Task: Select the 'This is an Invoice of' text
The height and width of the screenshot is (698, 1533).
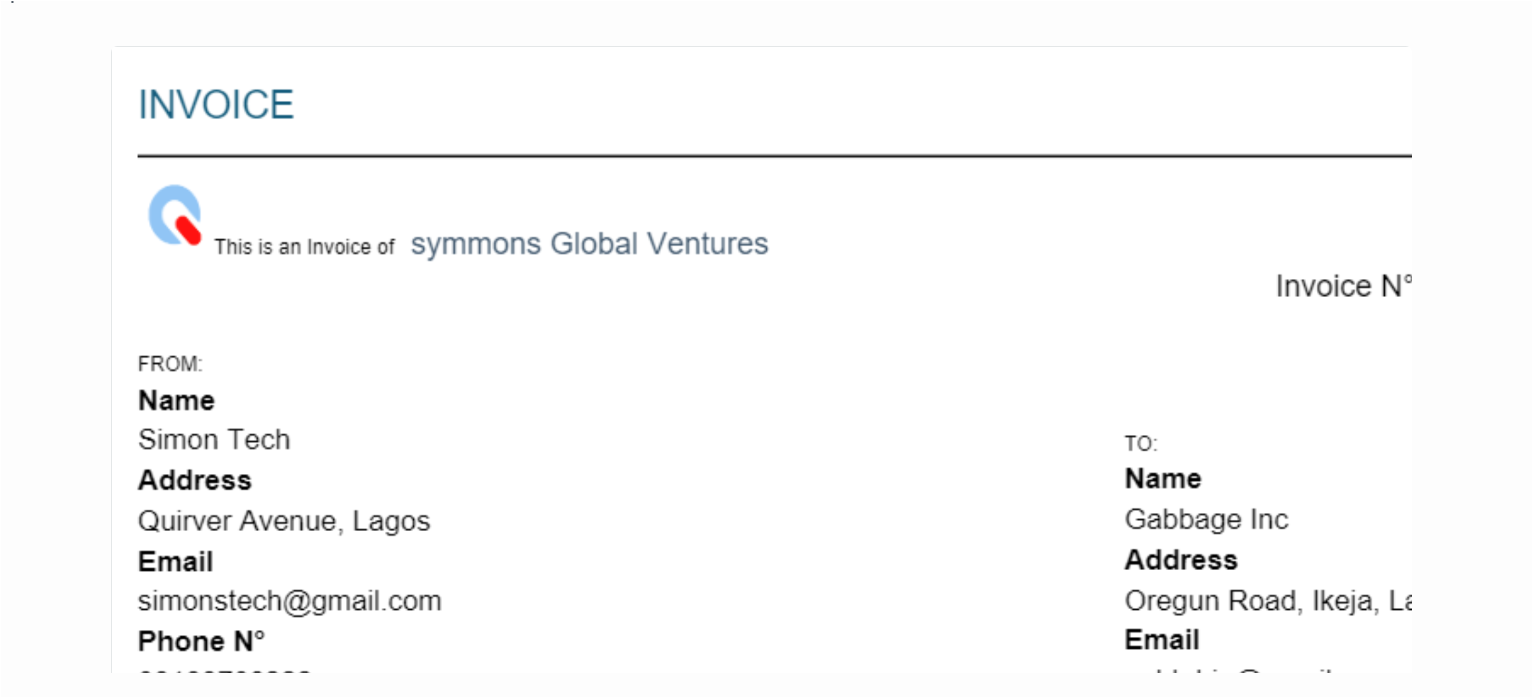Action: [304, 247]
